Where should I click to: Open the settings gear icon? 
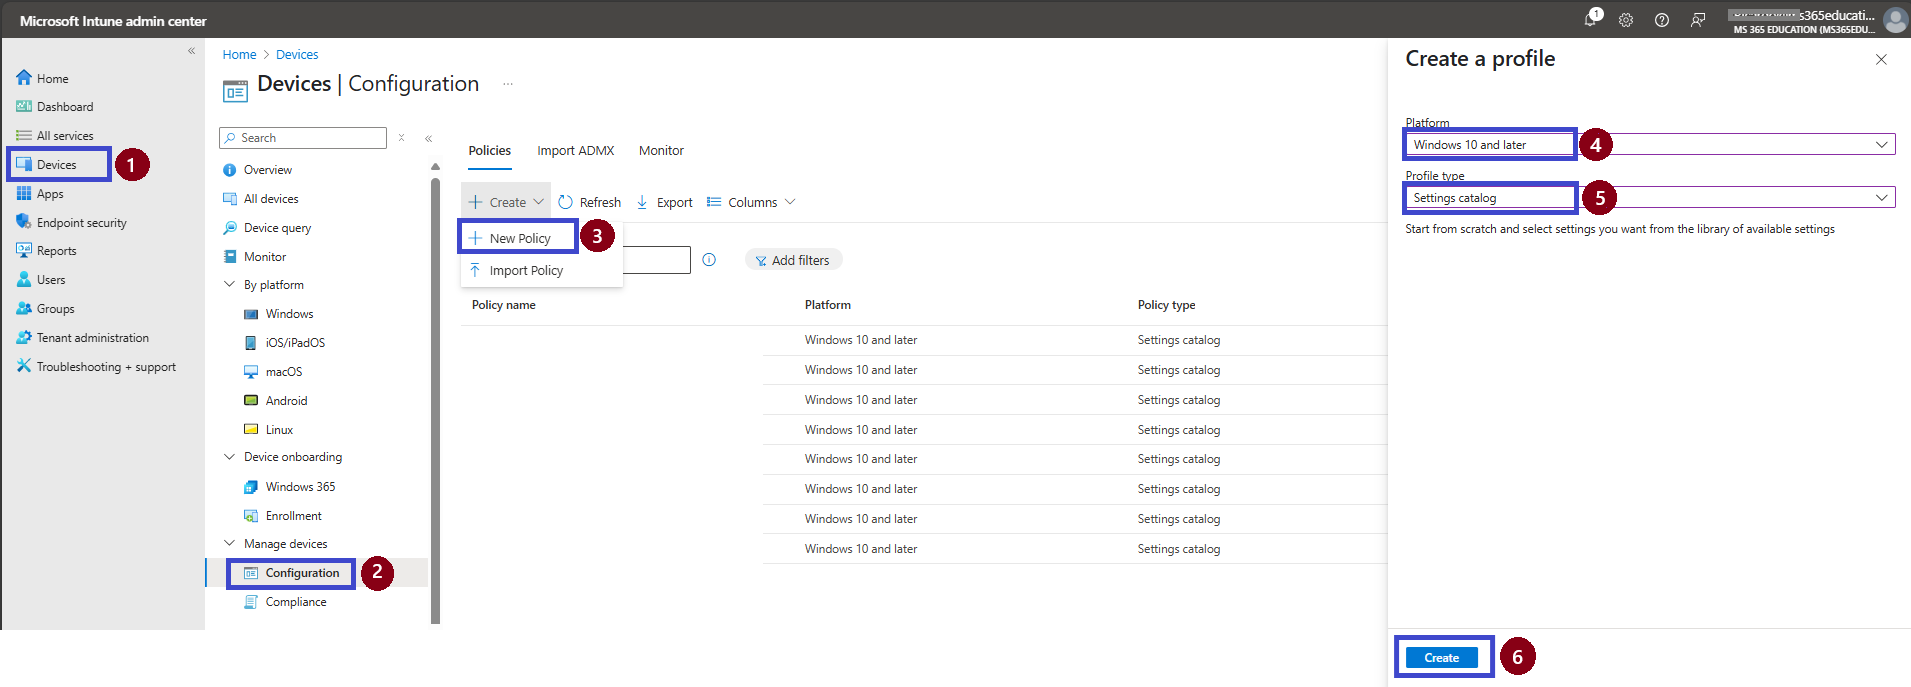1626,20
